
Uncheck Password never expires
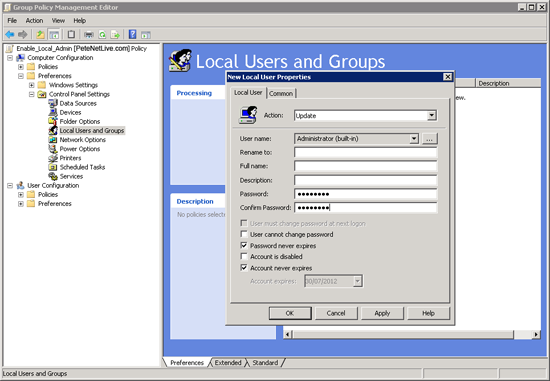coord(244,245)
